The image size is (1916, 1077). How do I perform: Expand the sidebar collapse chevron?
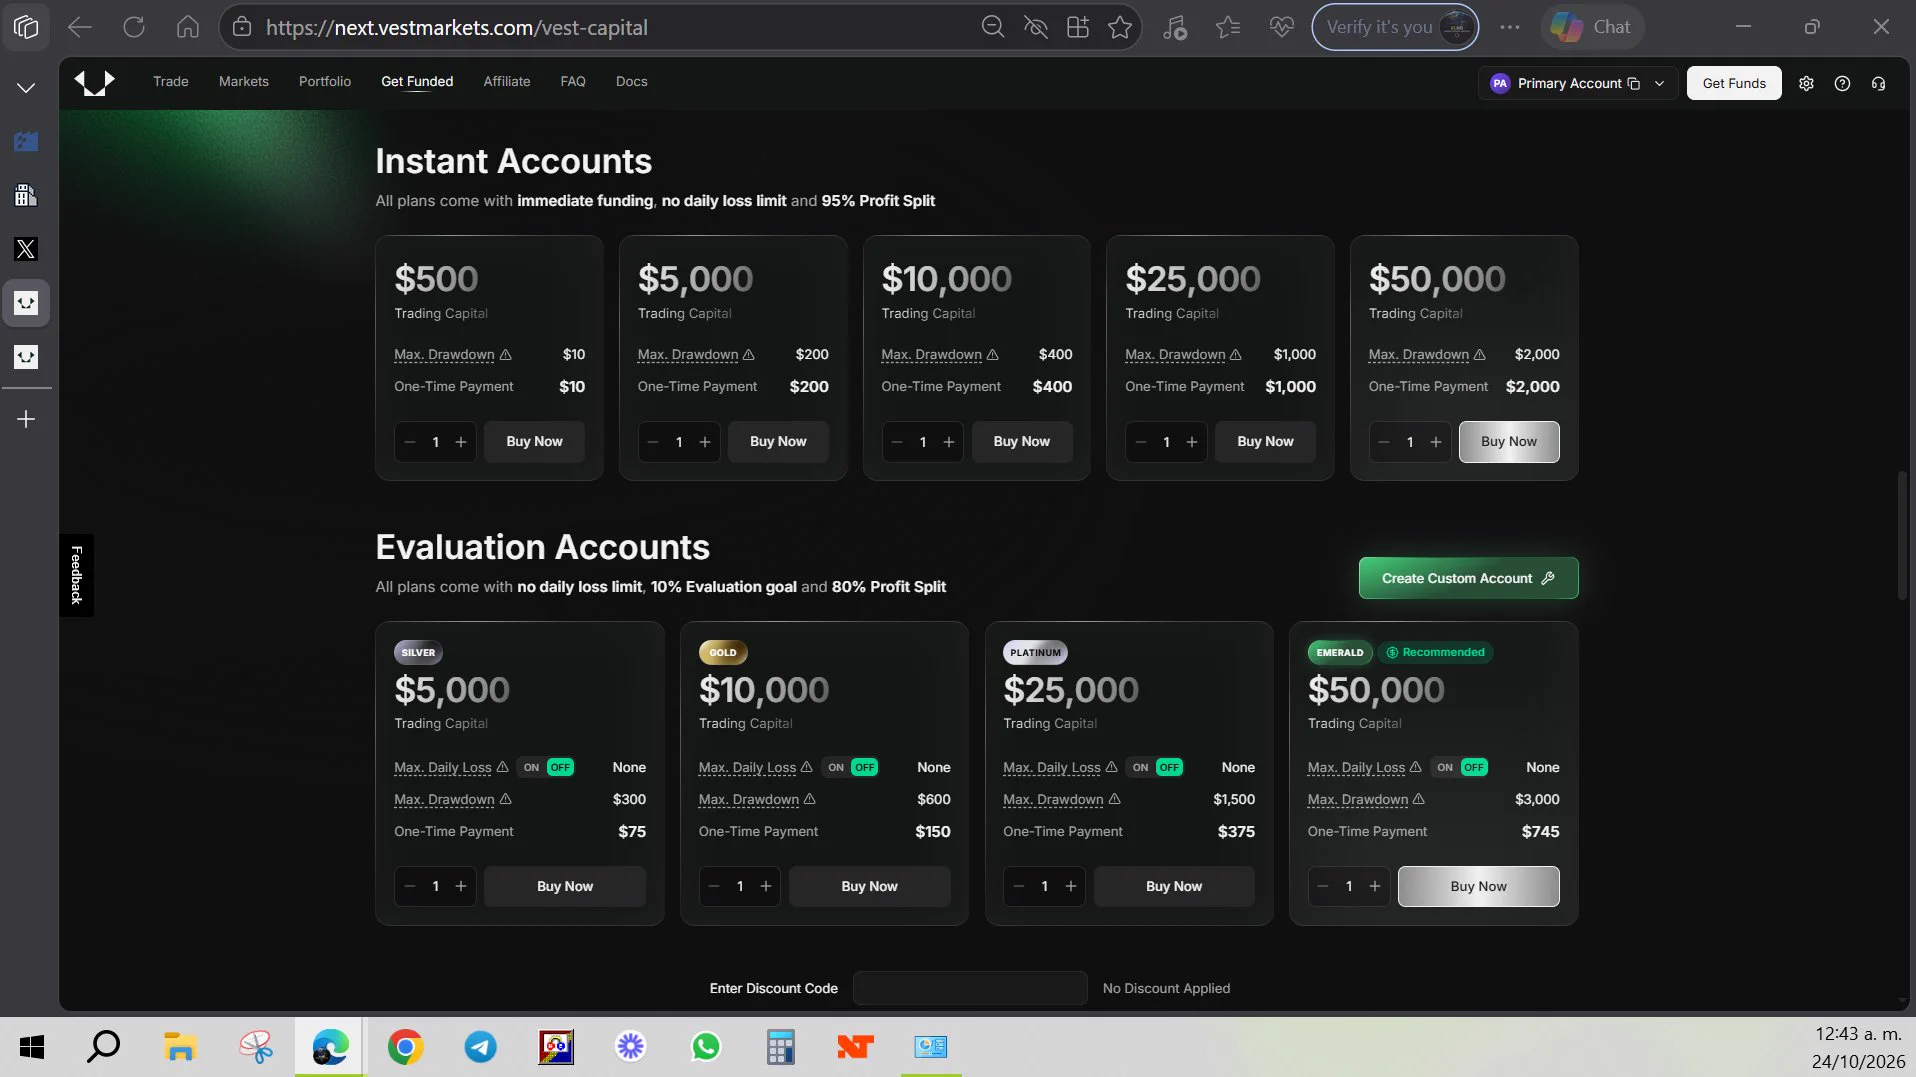tap(26, 88)
